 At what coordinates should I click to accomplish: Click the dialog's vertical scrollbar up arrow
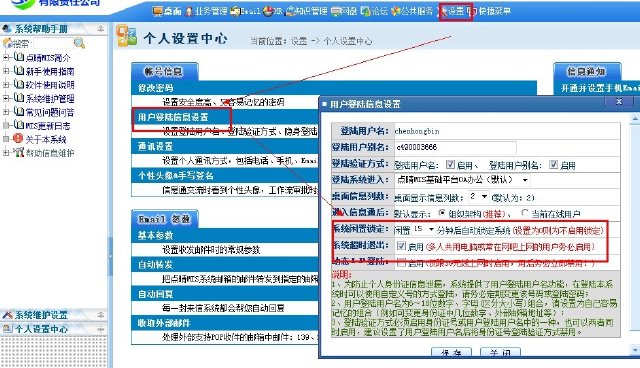[635, 119]
